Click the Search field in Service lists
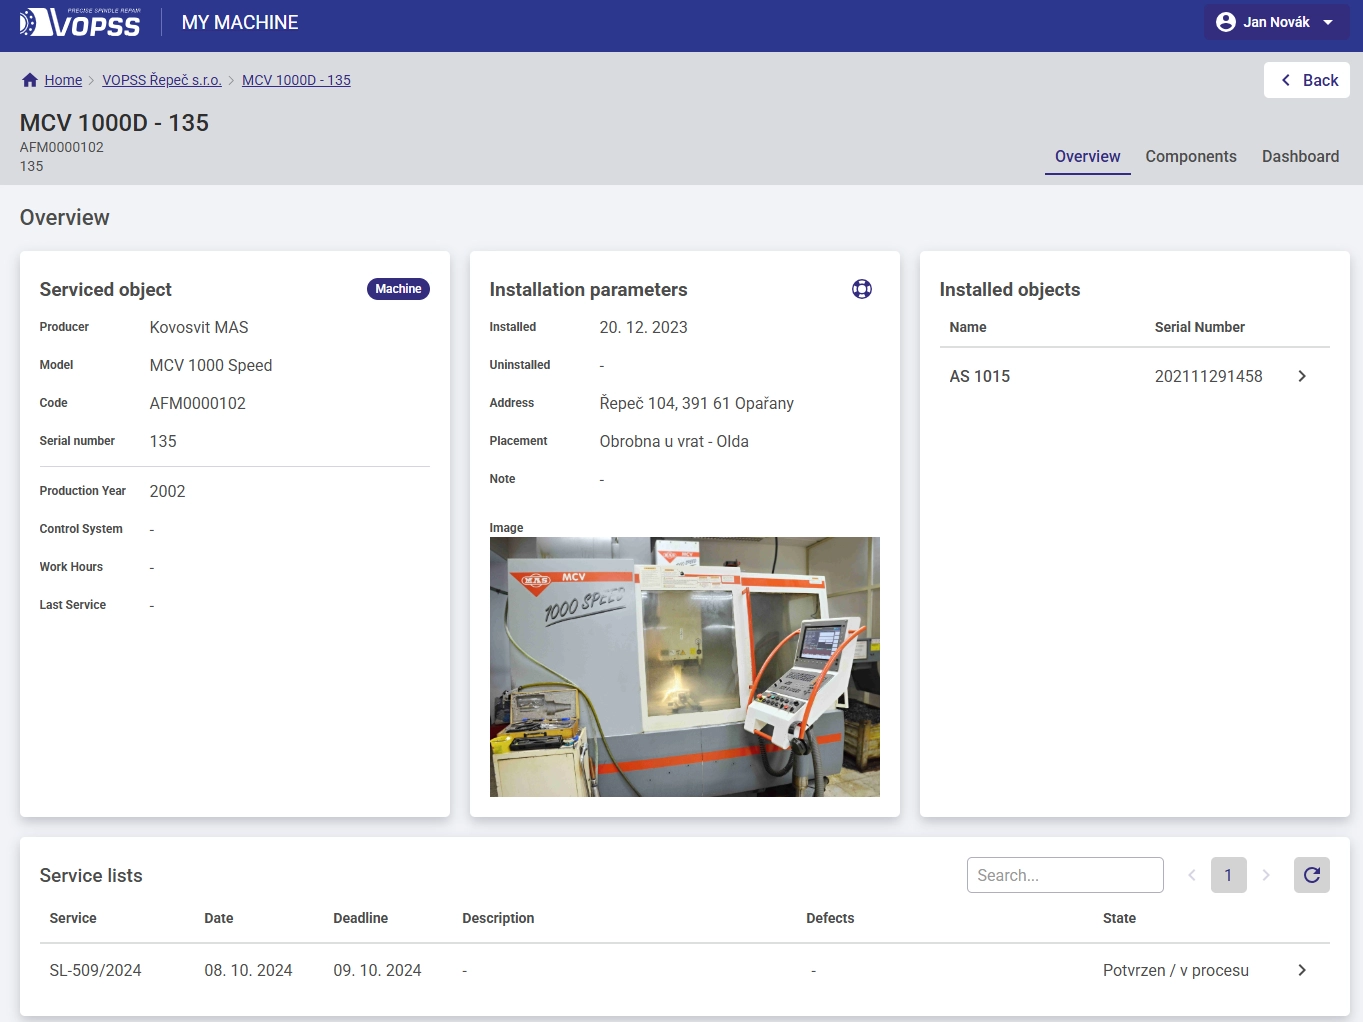This screenshot has height=1022, width=1363. (x=1064, y=875)
